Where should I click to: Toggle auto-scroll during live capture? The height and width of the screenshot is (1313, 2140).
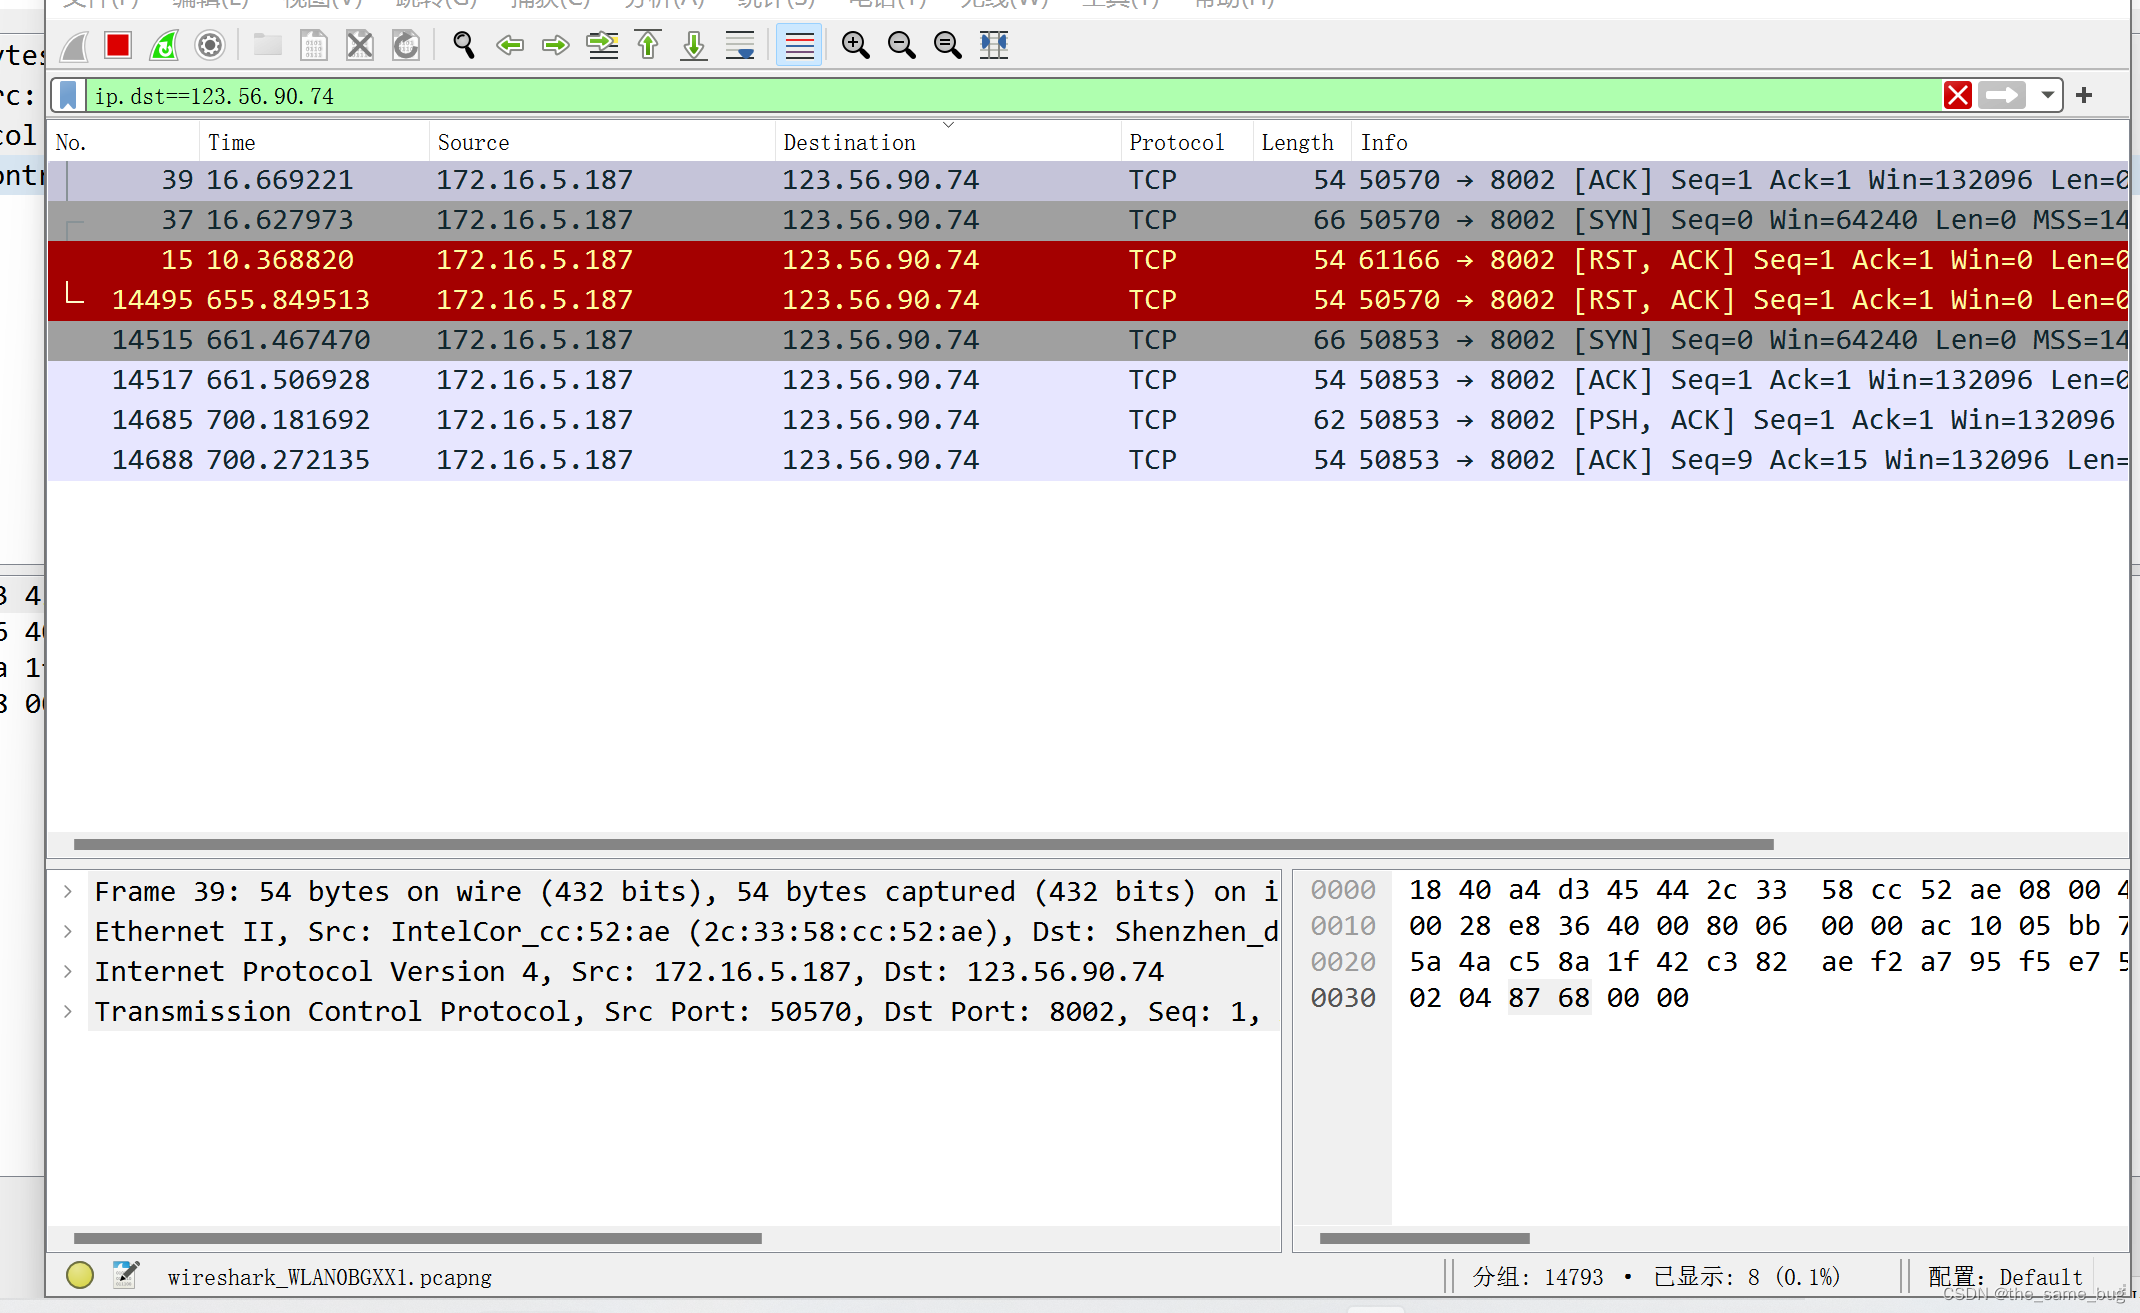(x=740, y=45)
